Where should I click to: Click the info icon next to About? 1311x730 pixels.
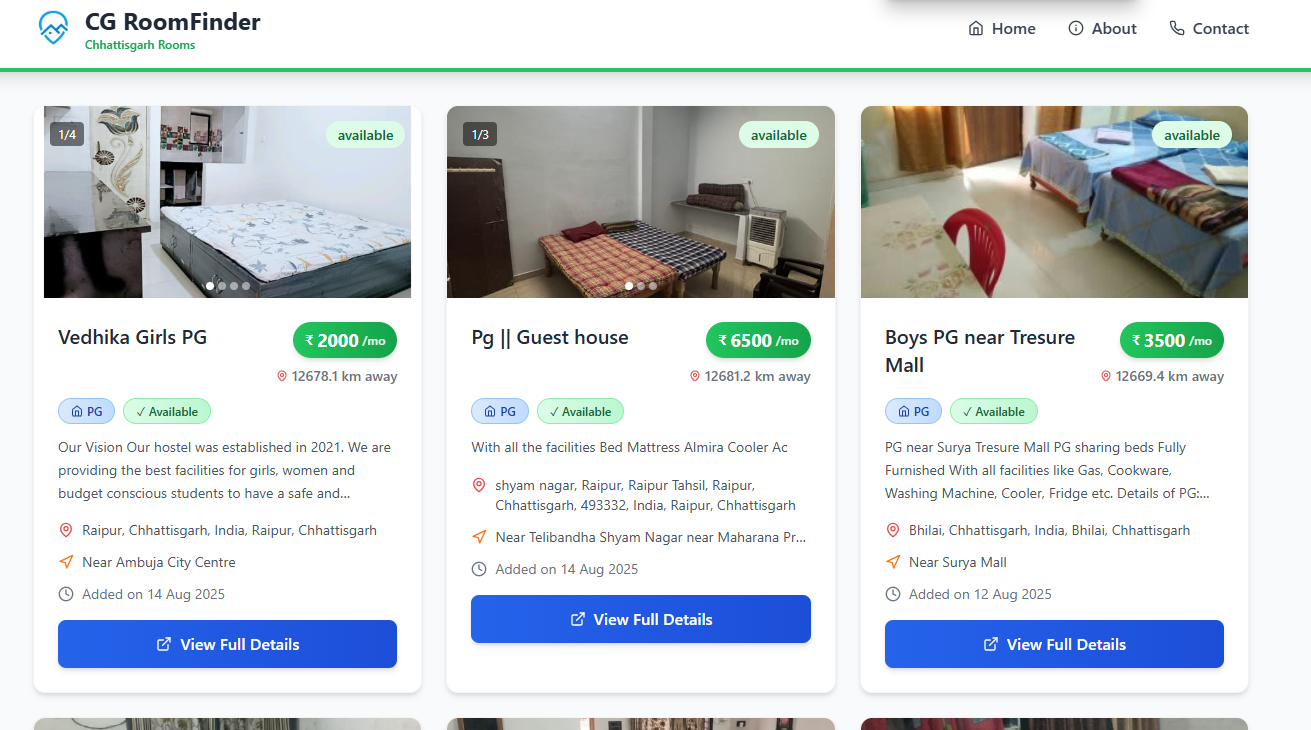(1076, 28)
